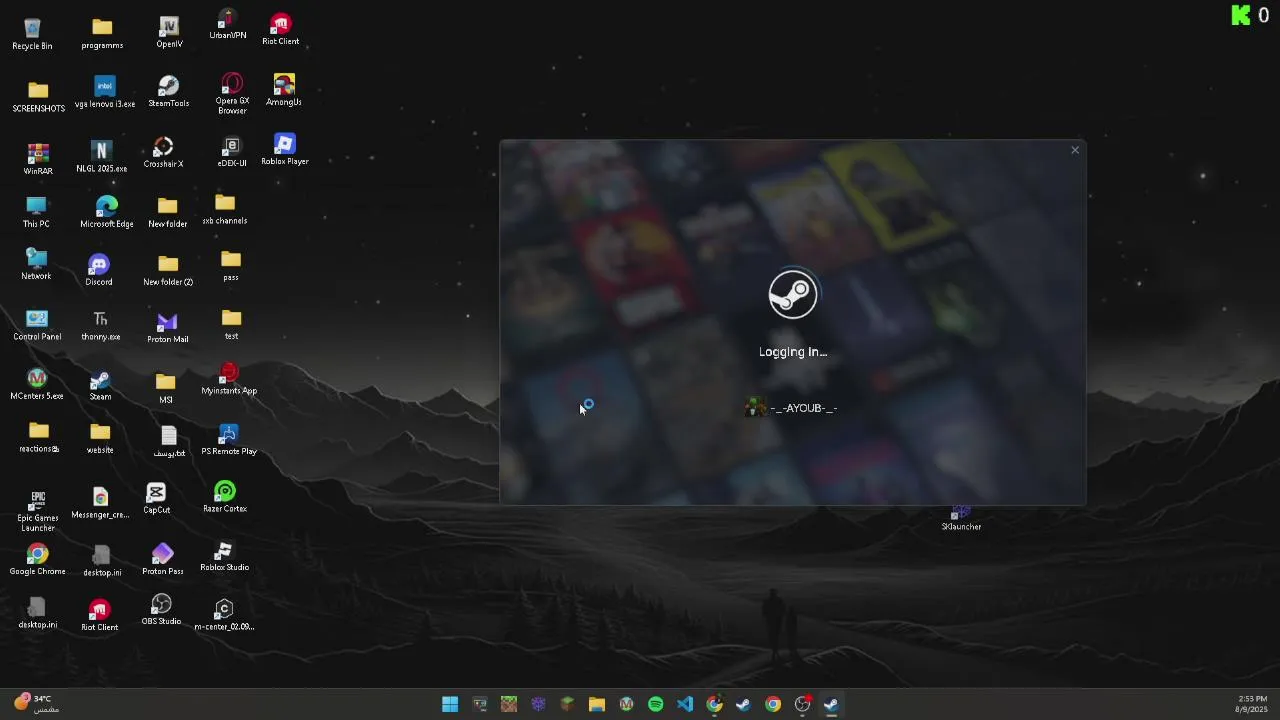Open the UrbanVPN shortcut
The image size is (1280, 720).
[x=228, y=26]
